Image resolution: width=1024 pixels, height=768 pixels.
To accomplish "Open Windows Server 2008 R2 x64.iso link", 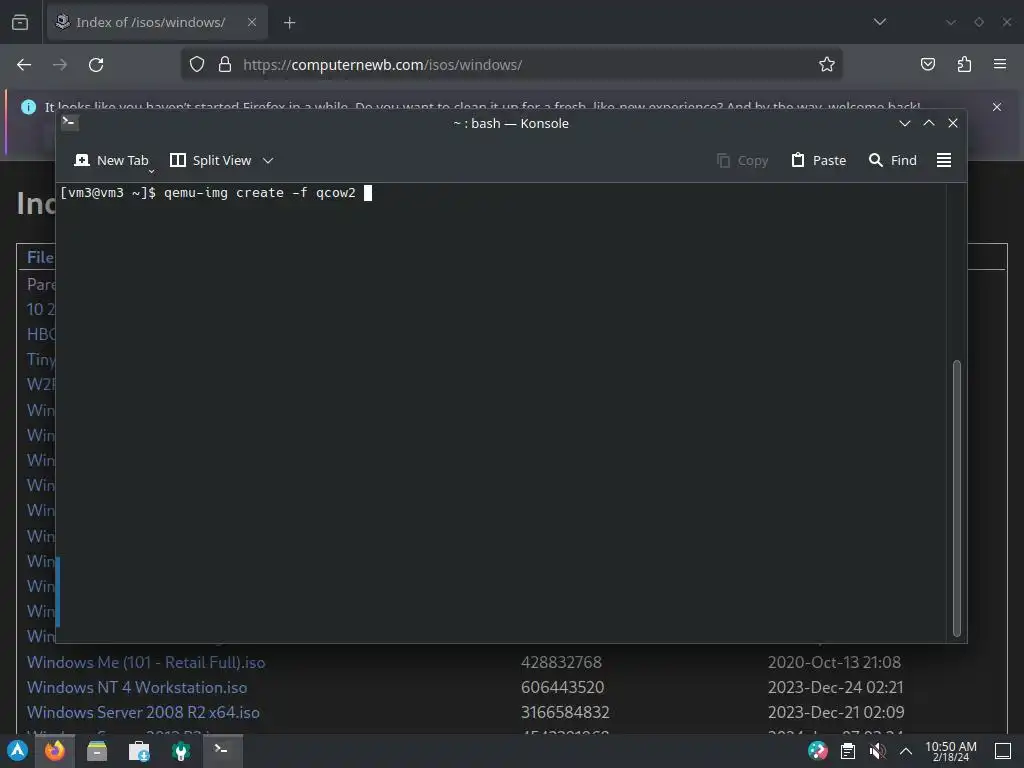I will (x=143, y=712).
